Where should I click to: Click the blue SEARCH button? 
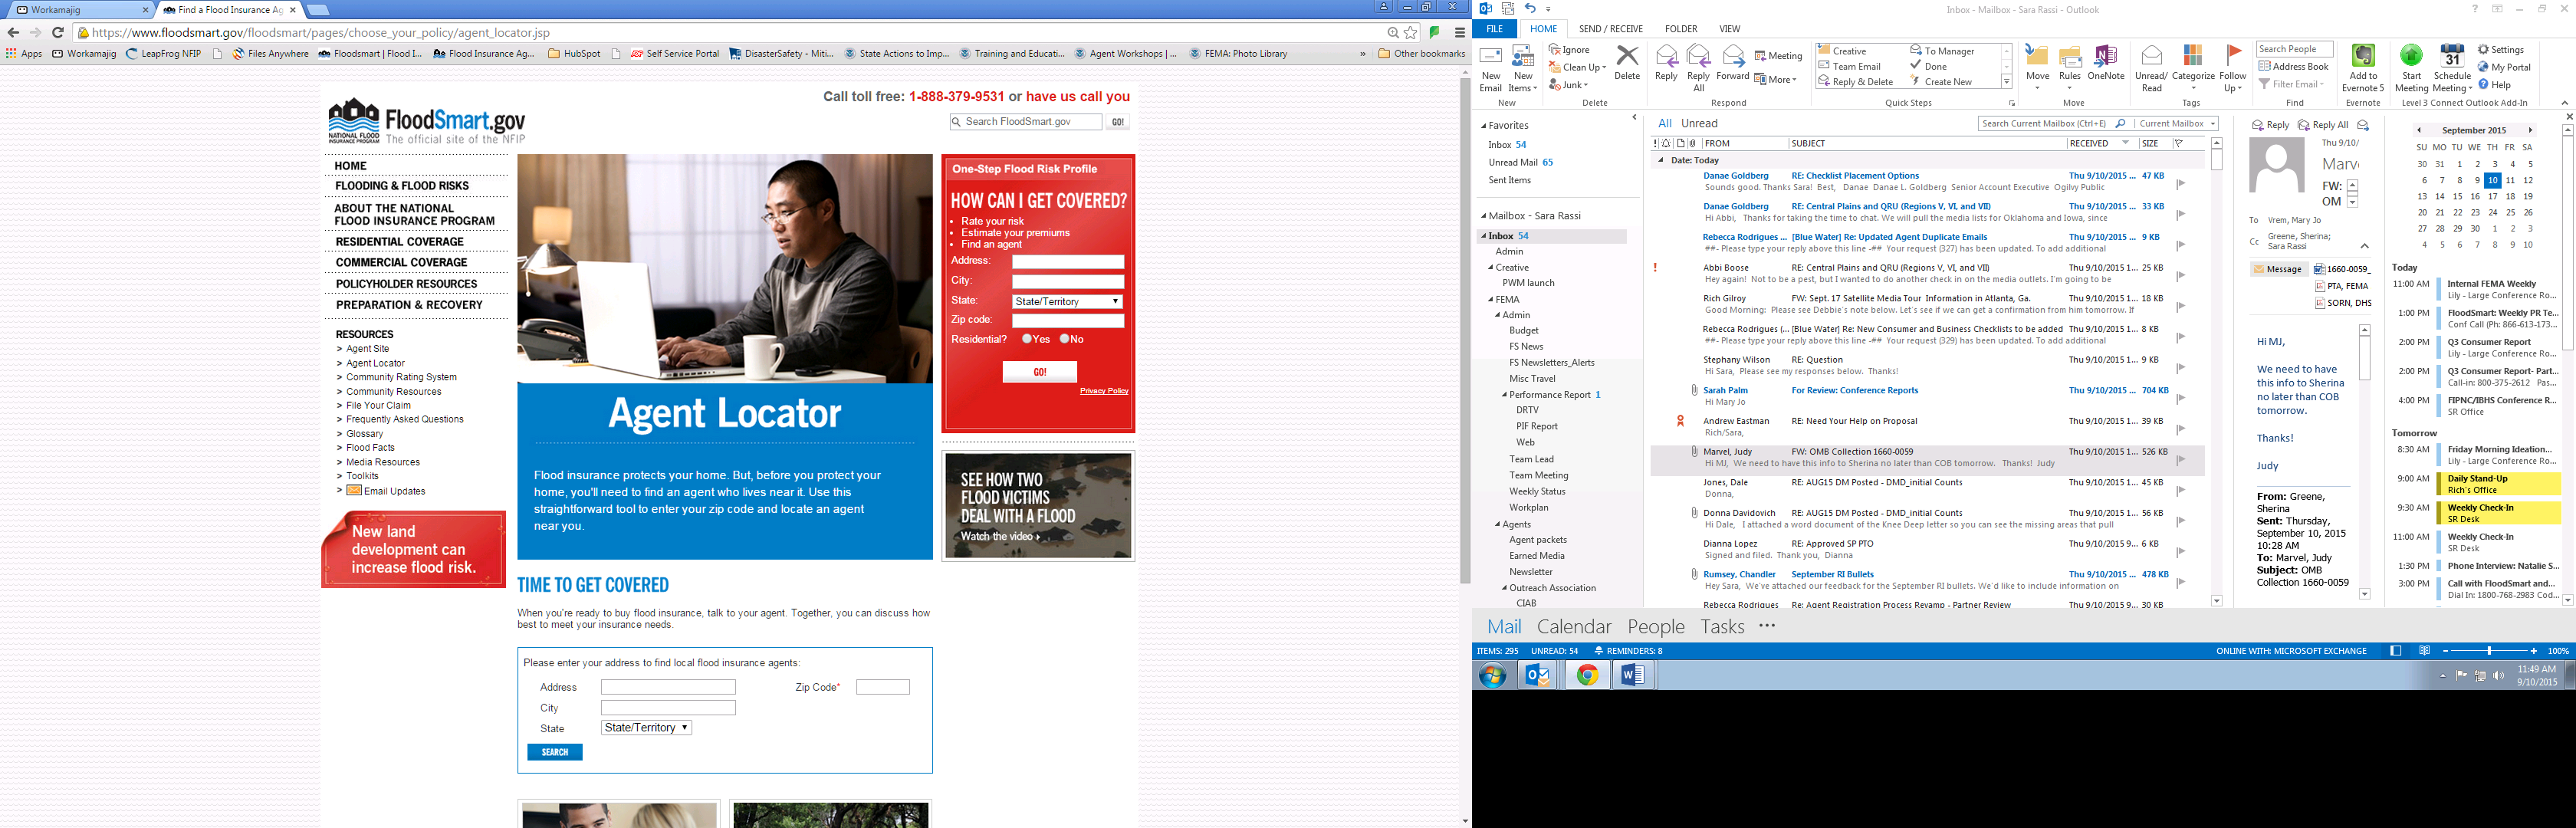(x=554, y=752)
